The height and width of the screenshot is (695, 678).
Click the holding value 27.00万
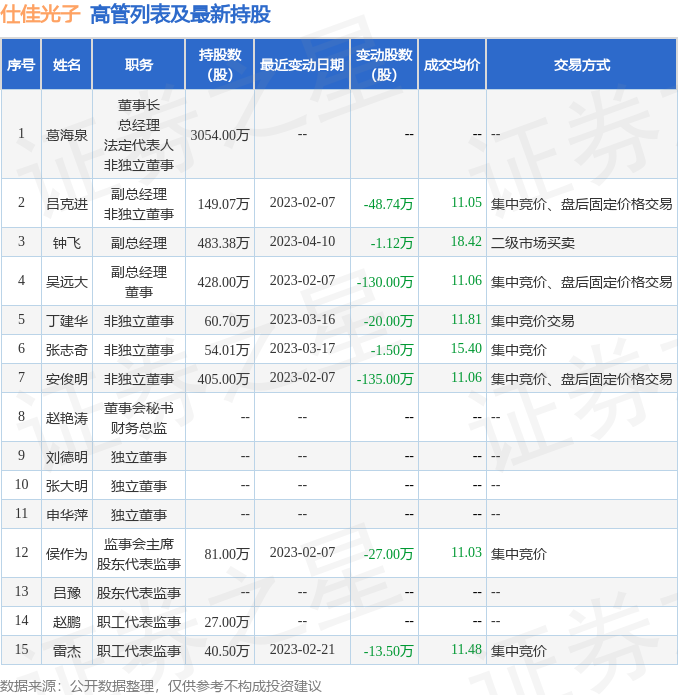pos(227,622)
